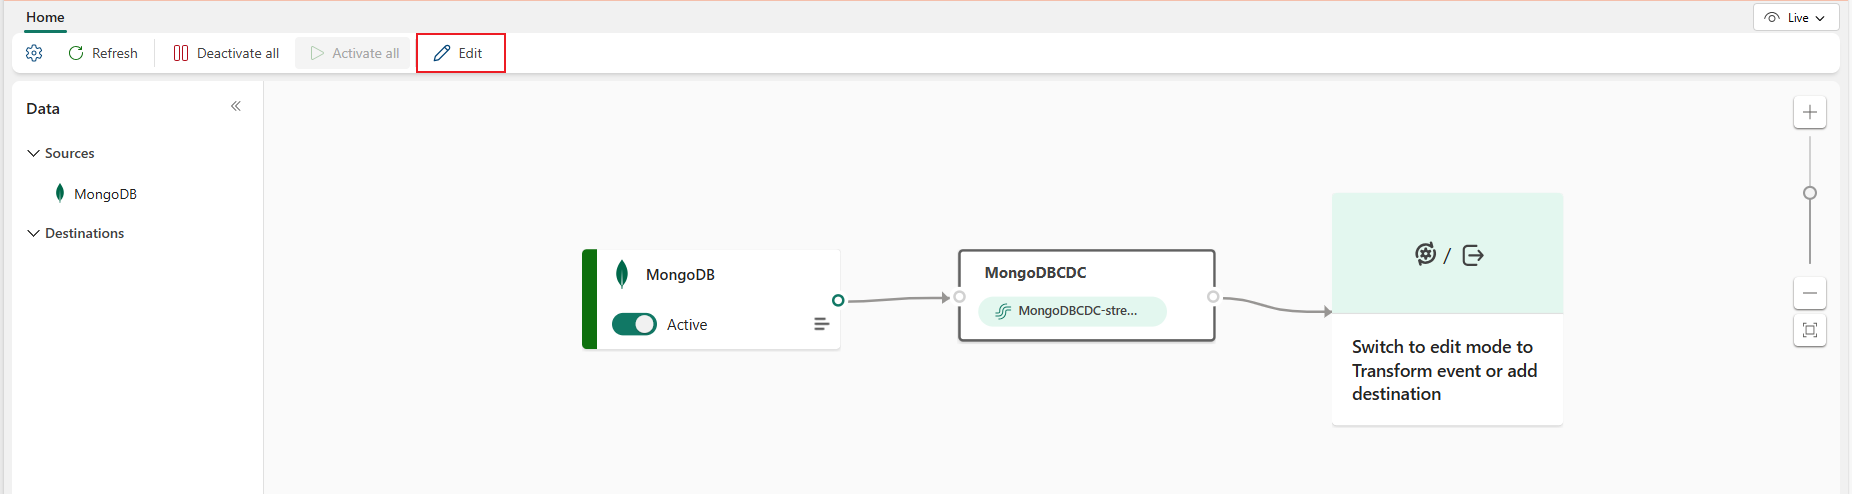Click the add destination icon on the green card
Image resolution: width=1852 pixels, height=494 pixels.
tap(1473, 255)
